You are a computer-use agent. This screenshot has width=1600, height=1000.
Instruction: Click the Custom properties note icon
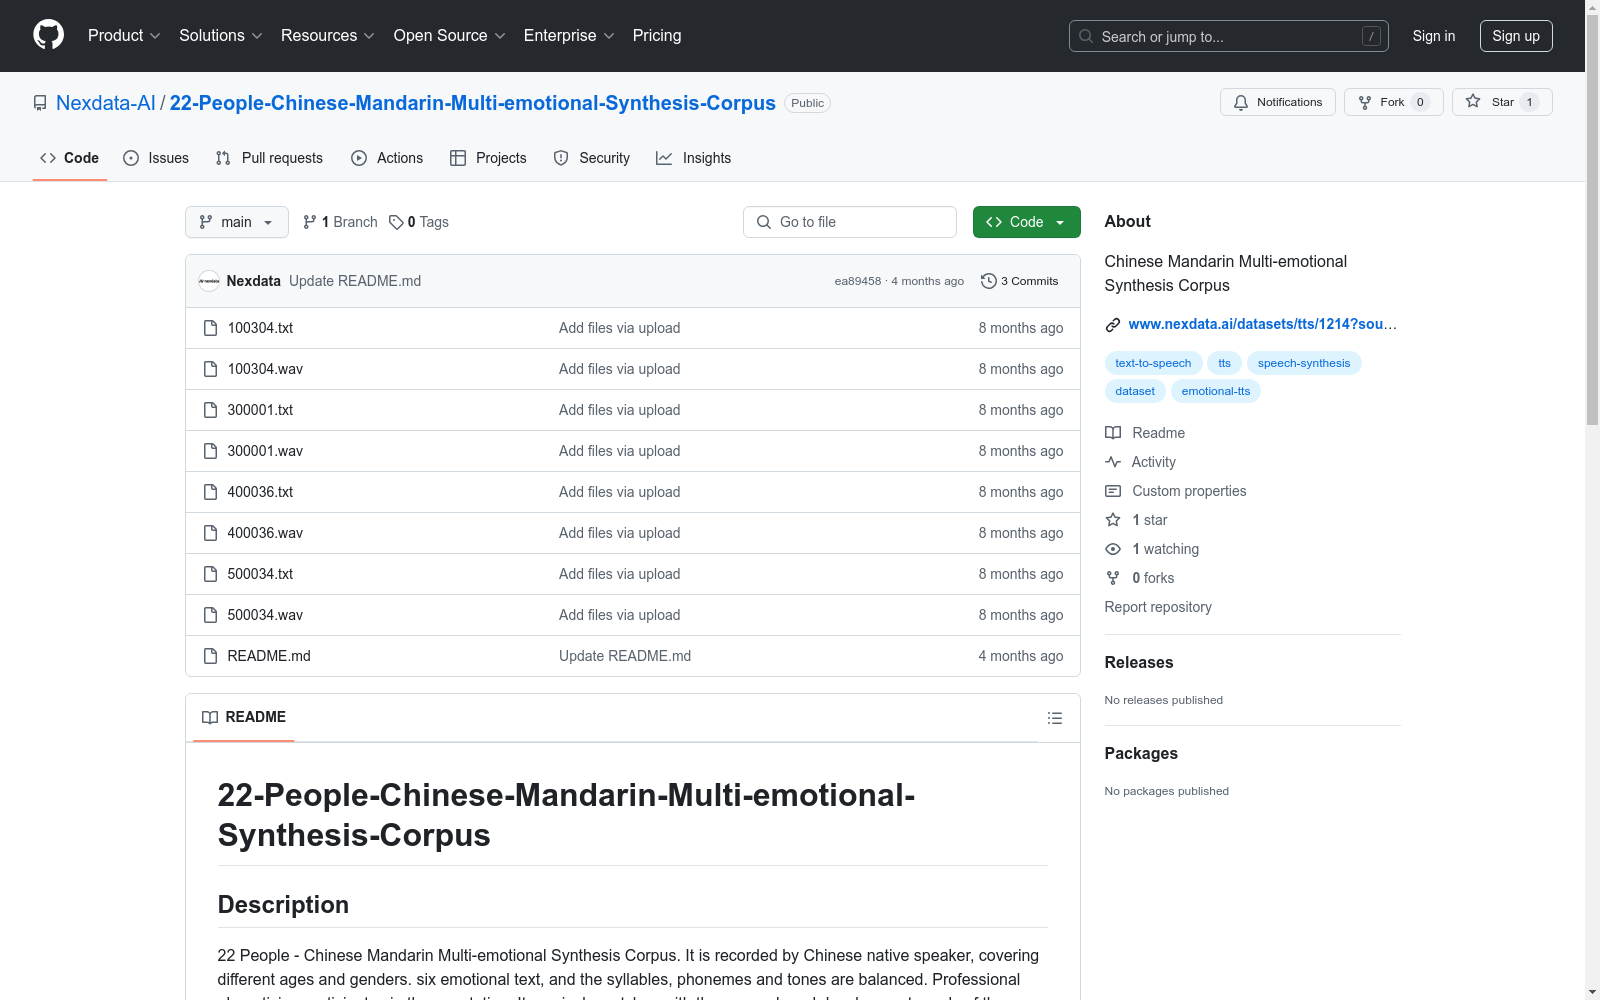point(1113,491)
